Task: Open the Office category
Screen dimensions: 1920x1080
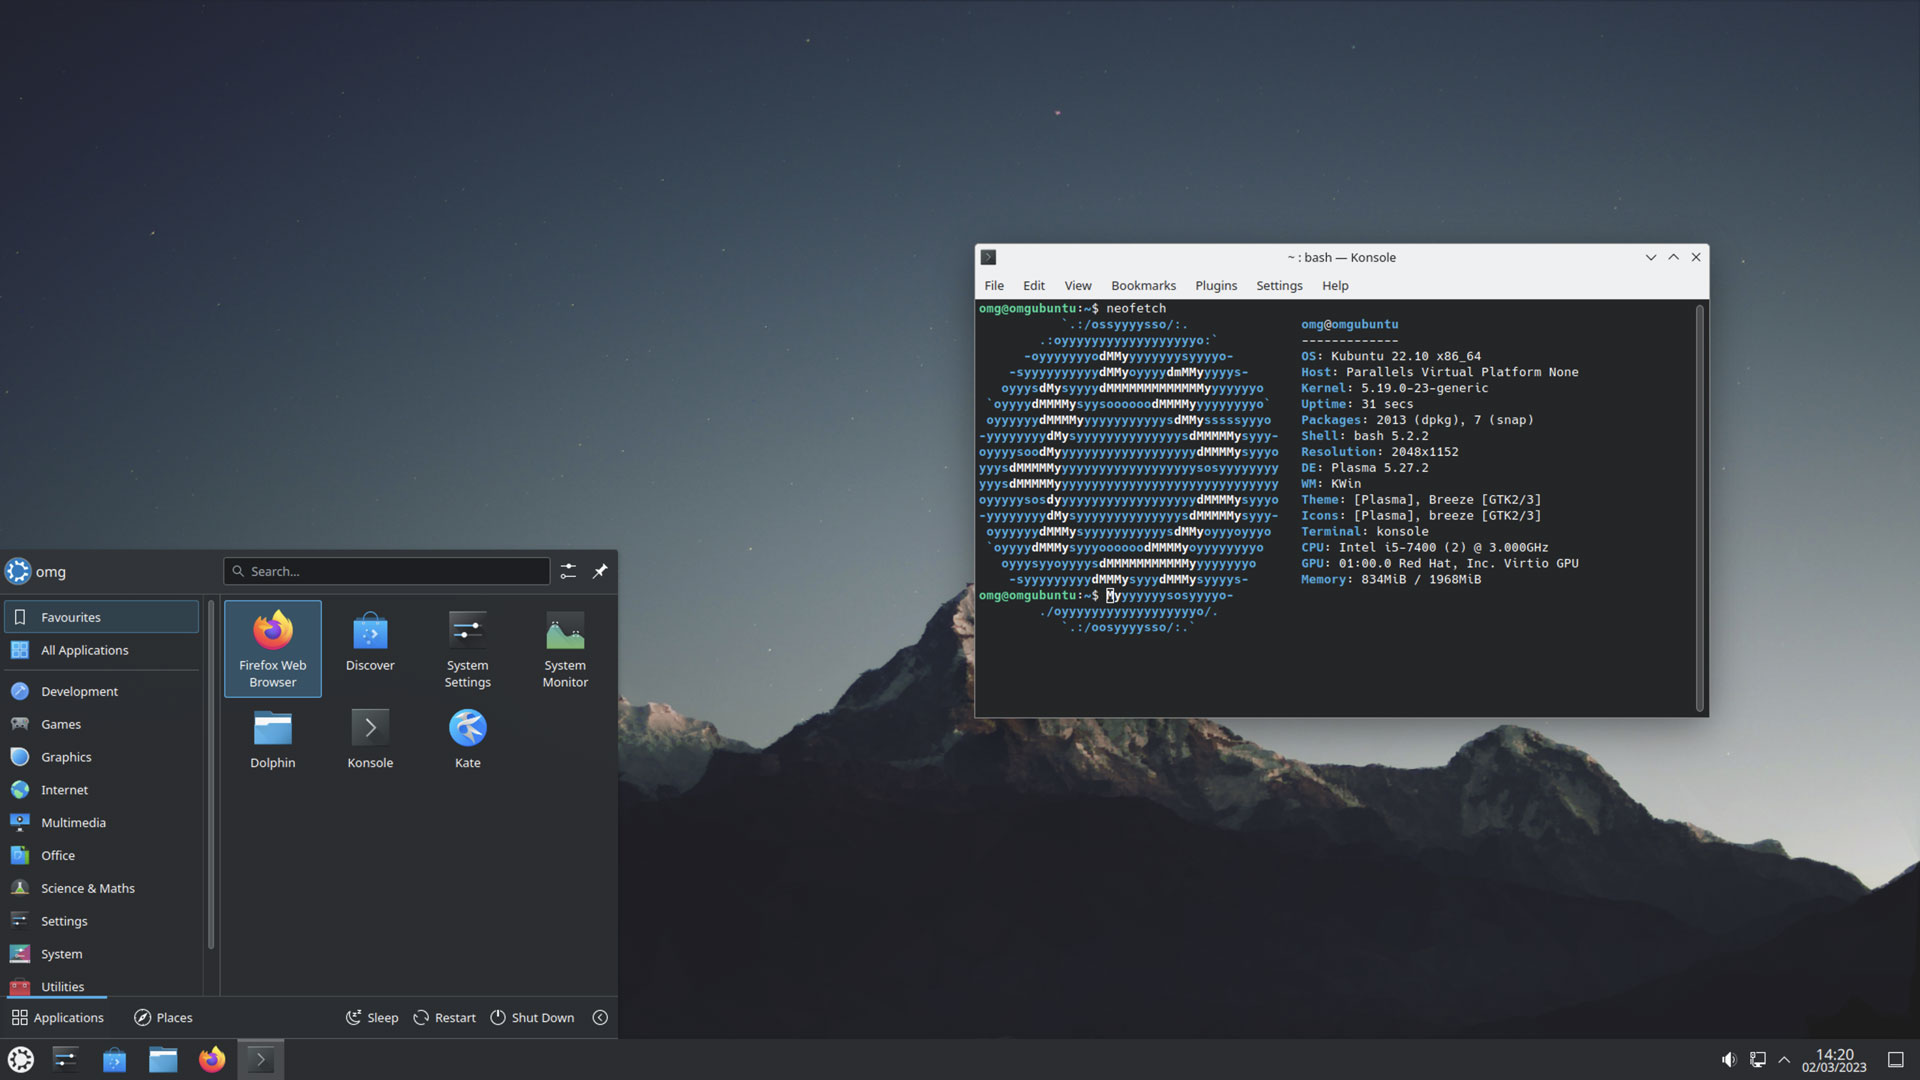Action: point(101,856)
